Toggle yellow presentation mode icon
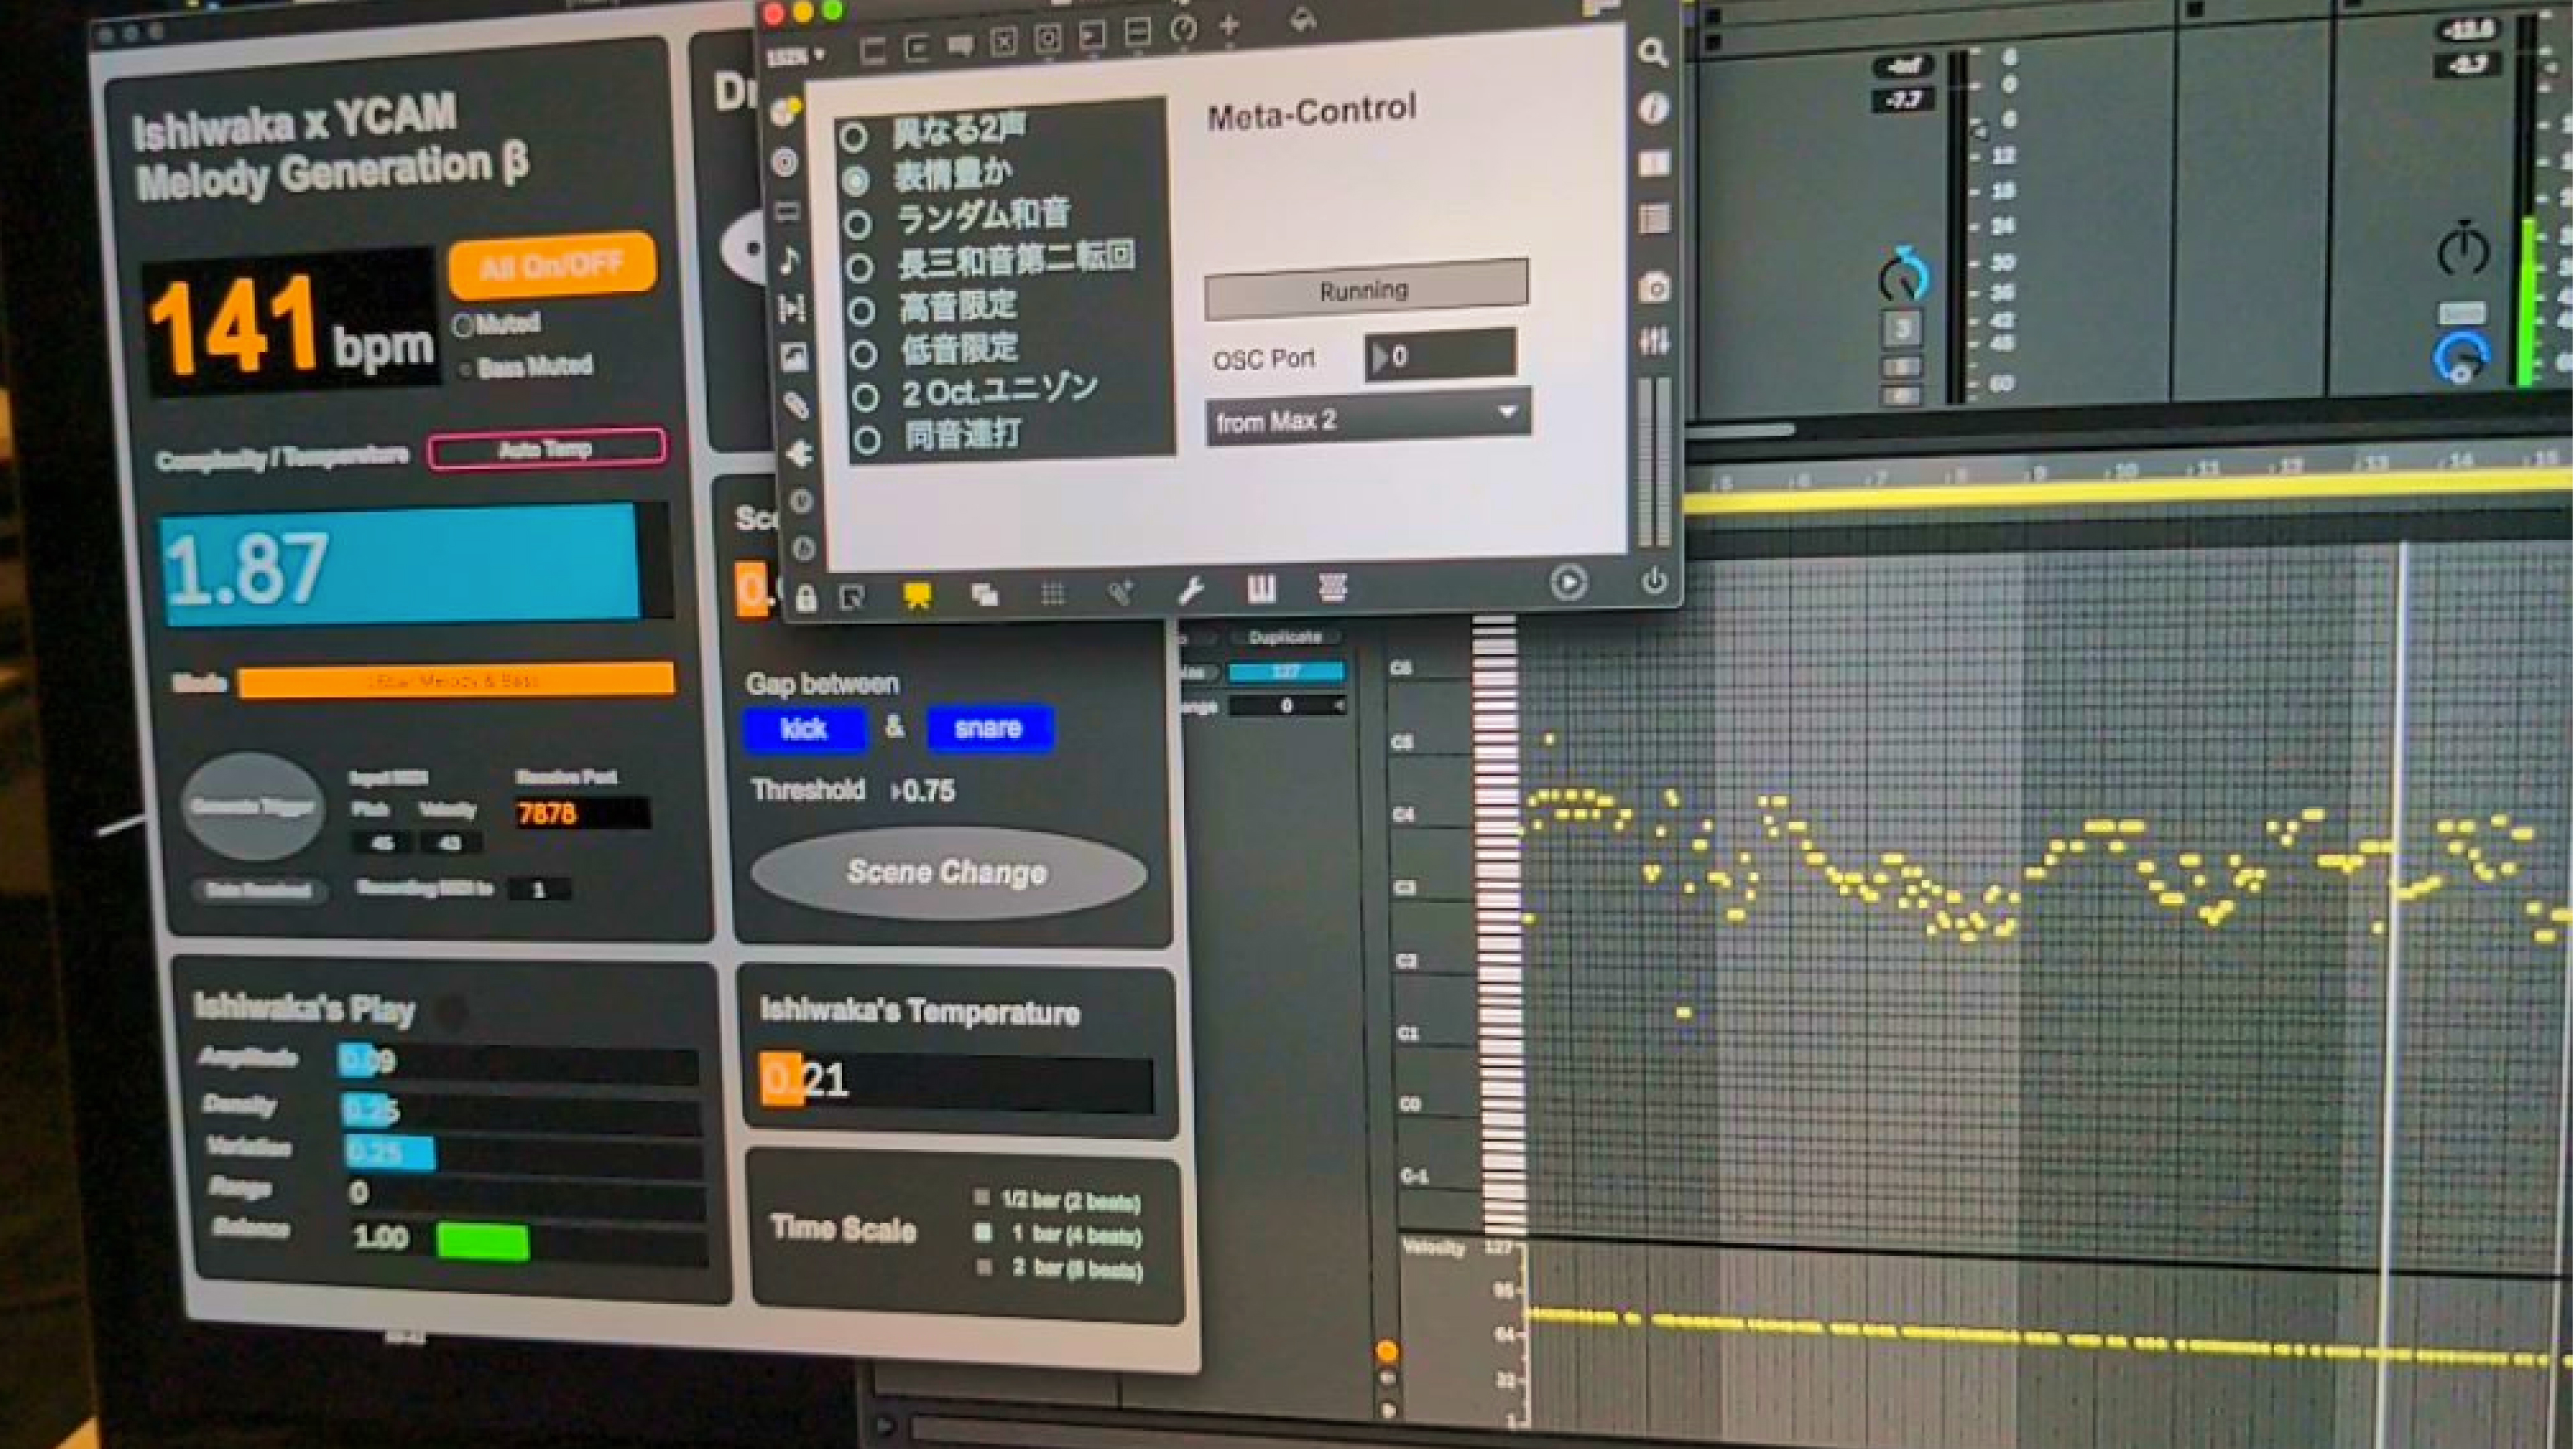Image resolution: width=2576 pixels, height=1449 pixels. pos(917,596)
